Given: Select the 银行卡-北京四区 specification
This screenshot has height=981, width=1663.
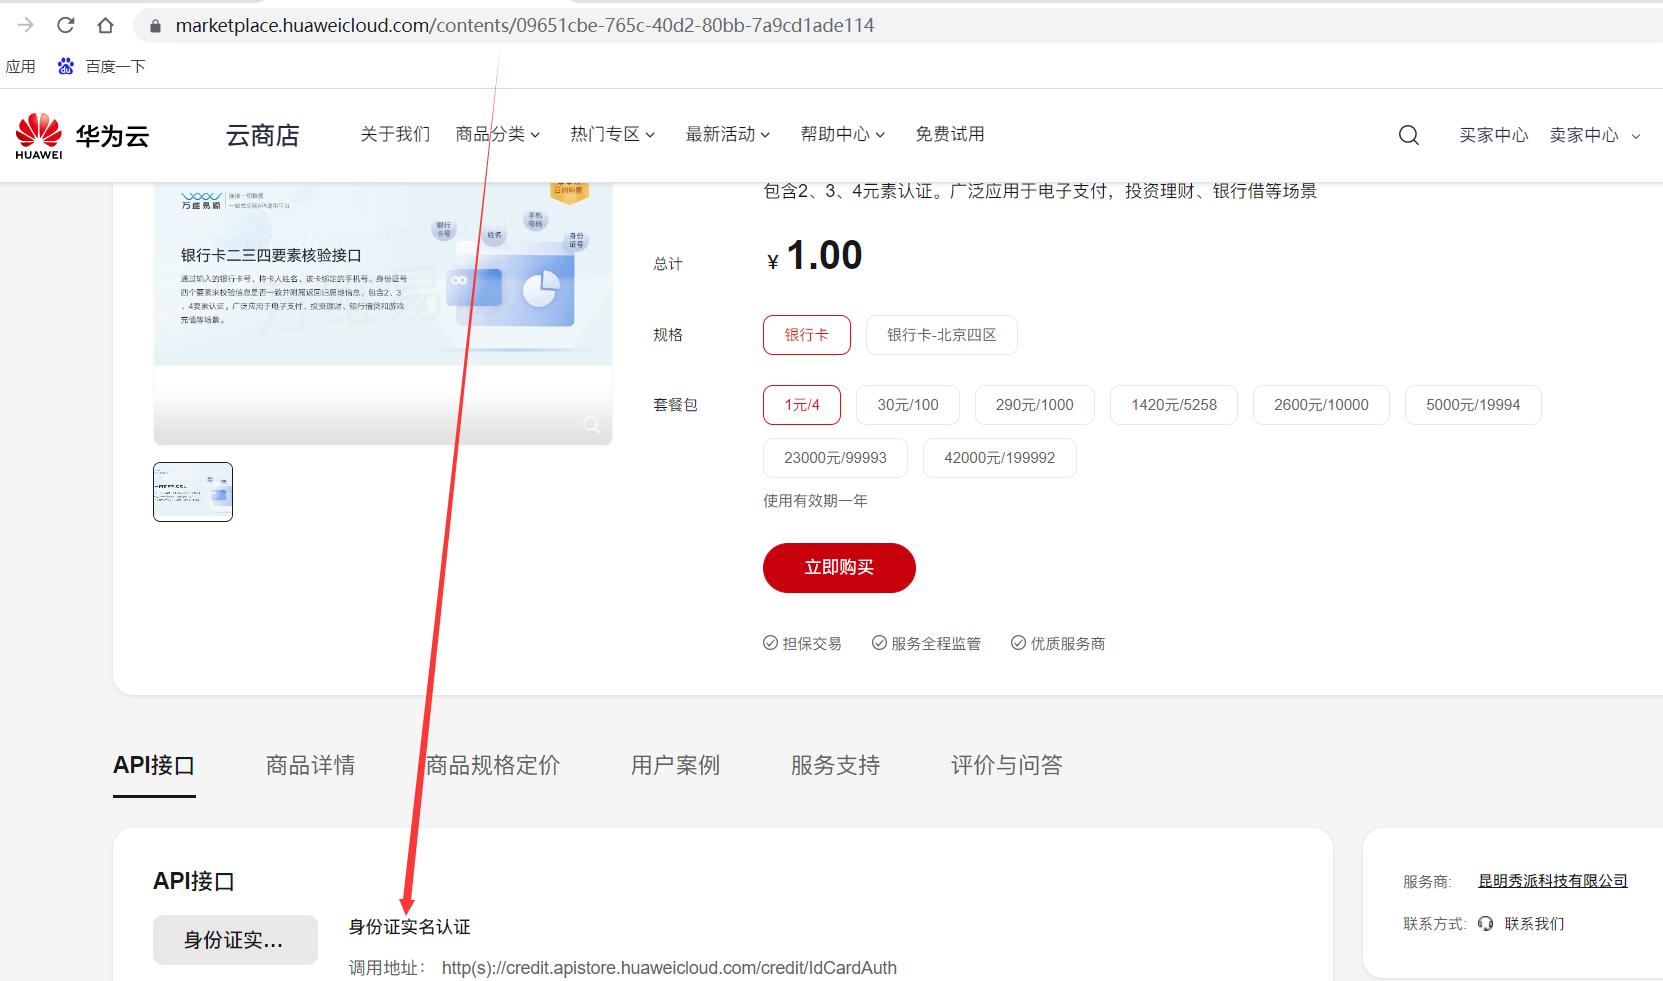Looking at the screenshot, I should click(x=940, y=335).
